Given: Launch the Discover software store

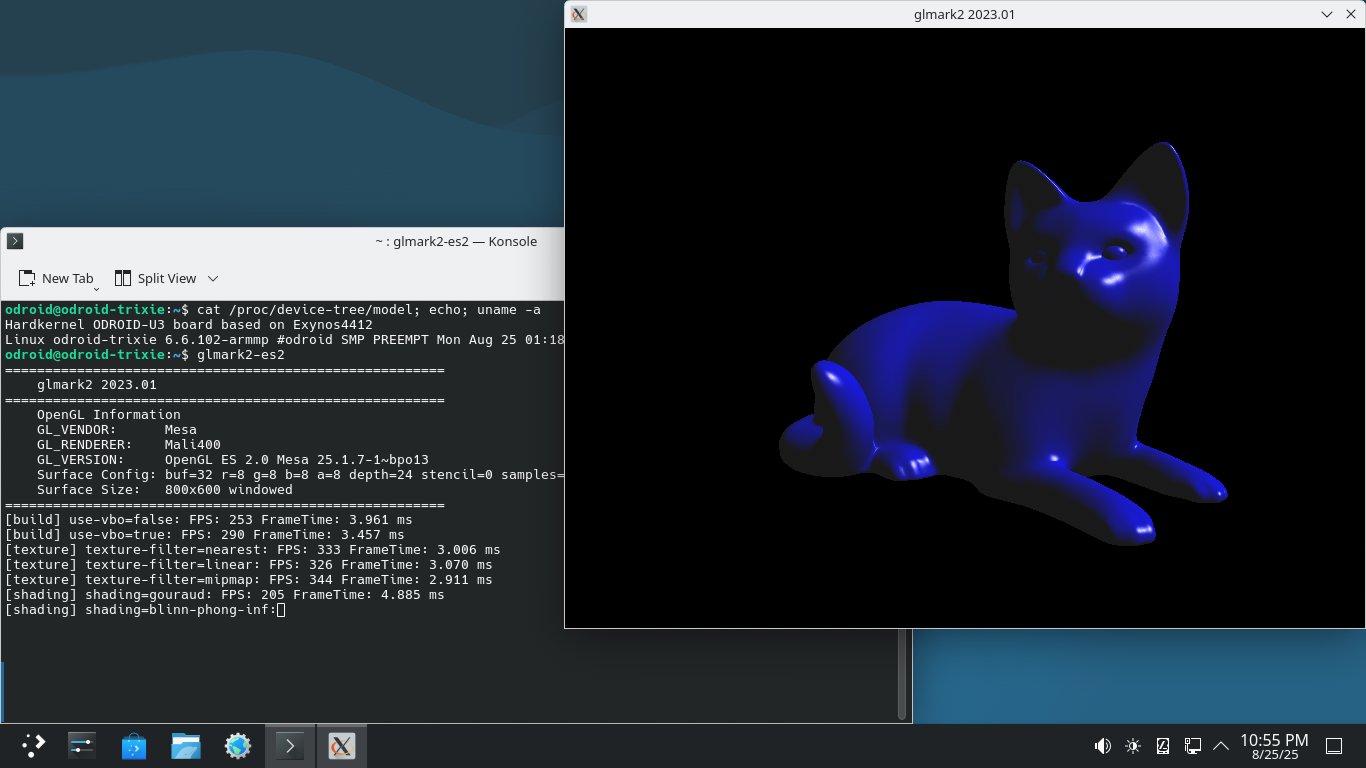Looking at the screenshot, I should (134, 745).
